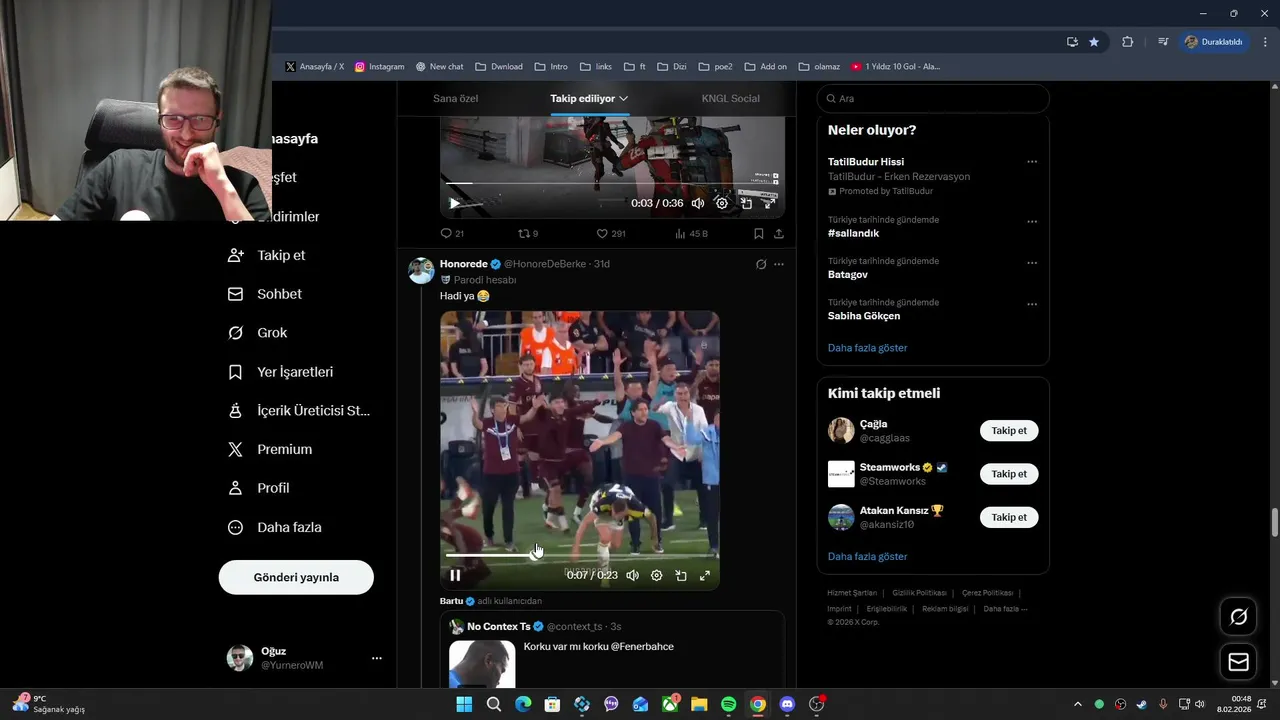The image size is (1280, 720).
Task: Open options for the TatilBudur Hissi trend
Action: click(x=1032, y=162)
